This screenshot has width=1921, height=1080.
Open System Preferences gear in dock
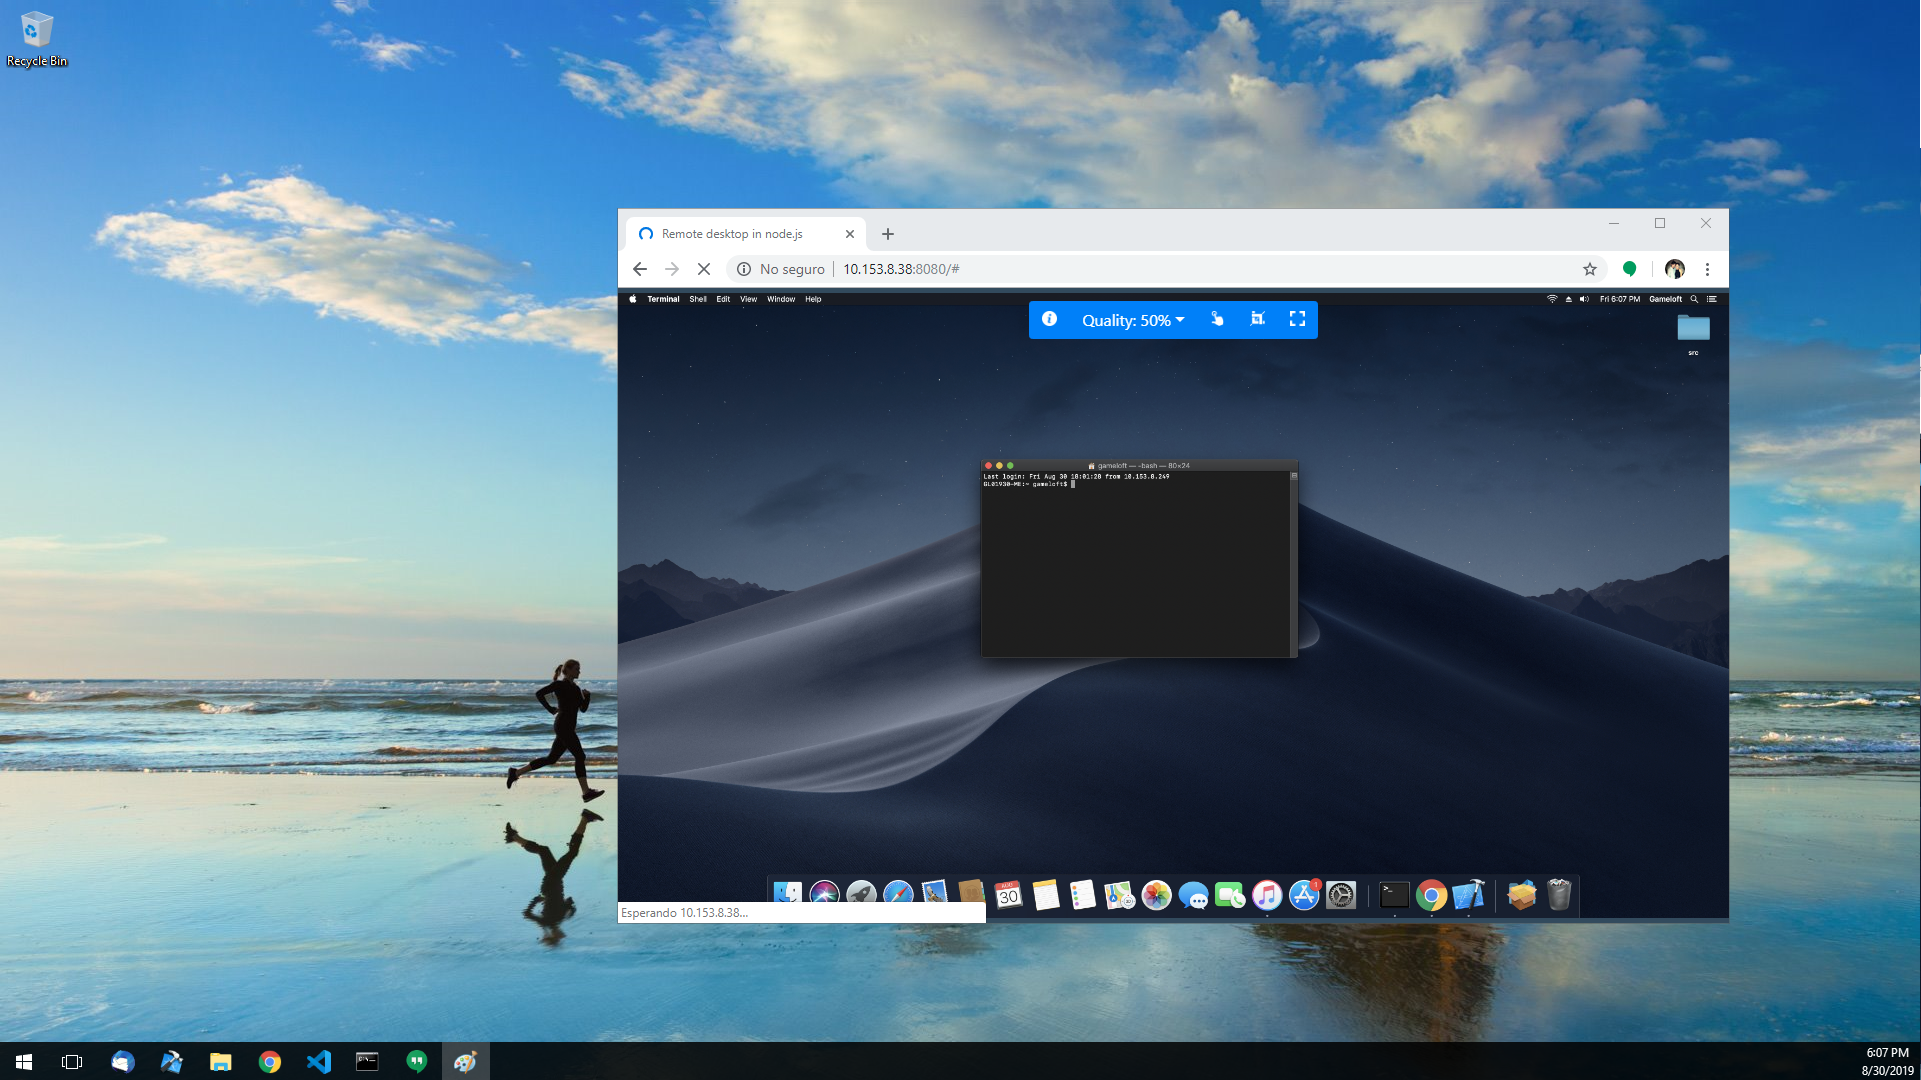coord(1340,895)
